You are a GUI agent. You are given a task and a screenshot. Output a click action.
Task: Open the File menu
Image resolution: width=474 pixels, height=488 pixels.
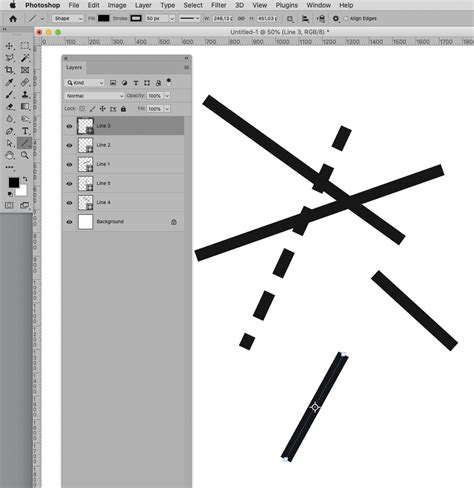pyautogui.click(x=74, y=5)
